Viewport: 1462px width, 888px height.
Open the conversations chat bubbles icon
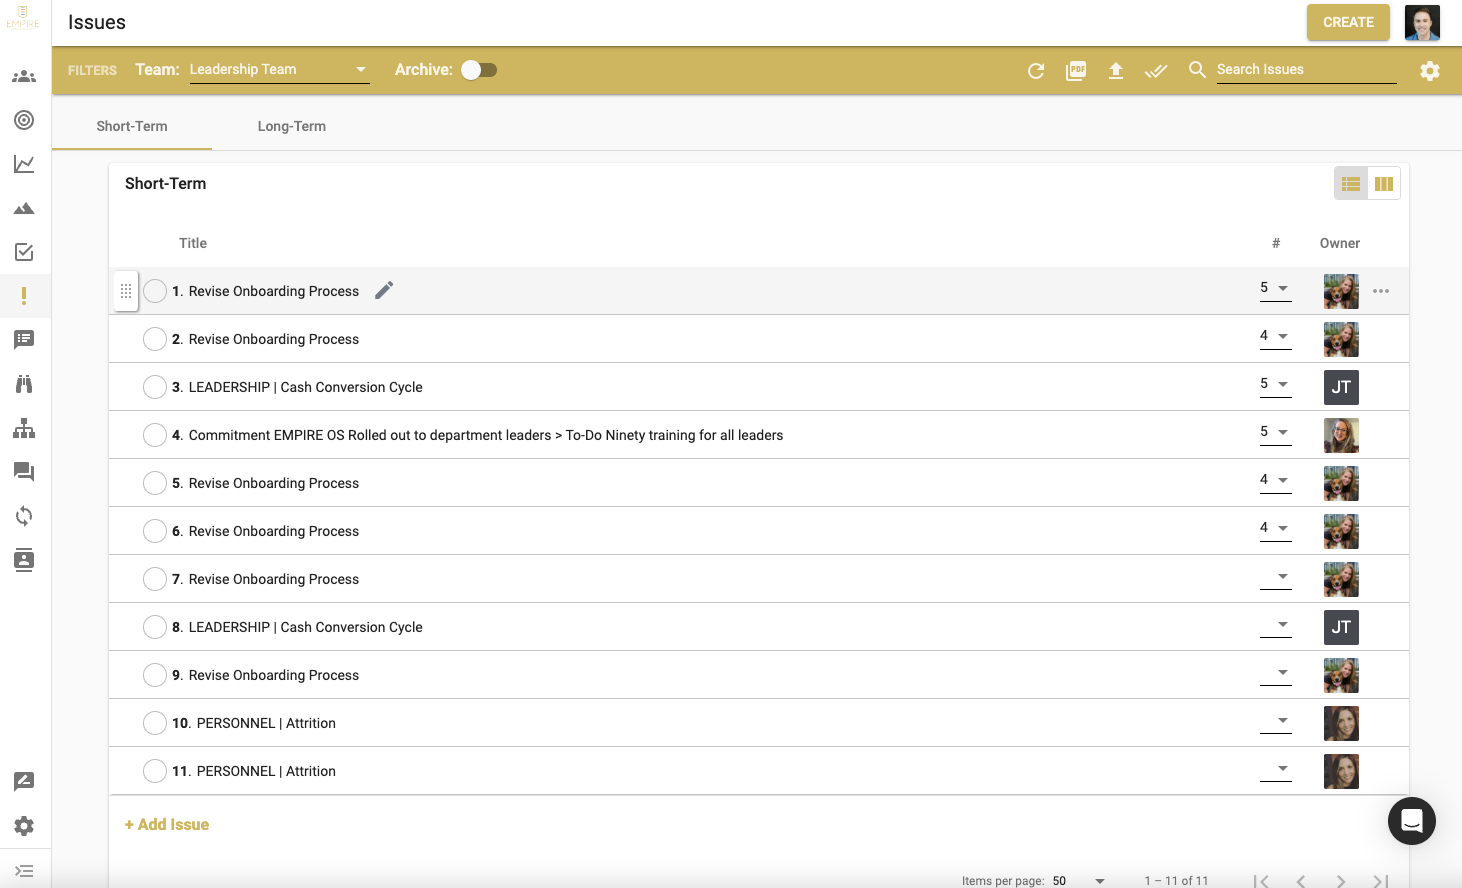click(x=24, y=472)
